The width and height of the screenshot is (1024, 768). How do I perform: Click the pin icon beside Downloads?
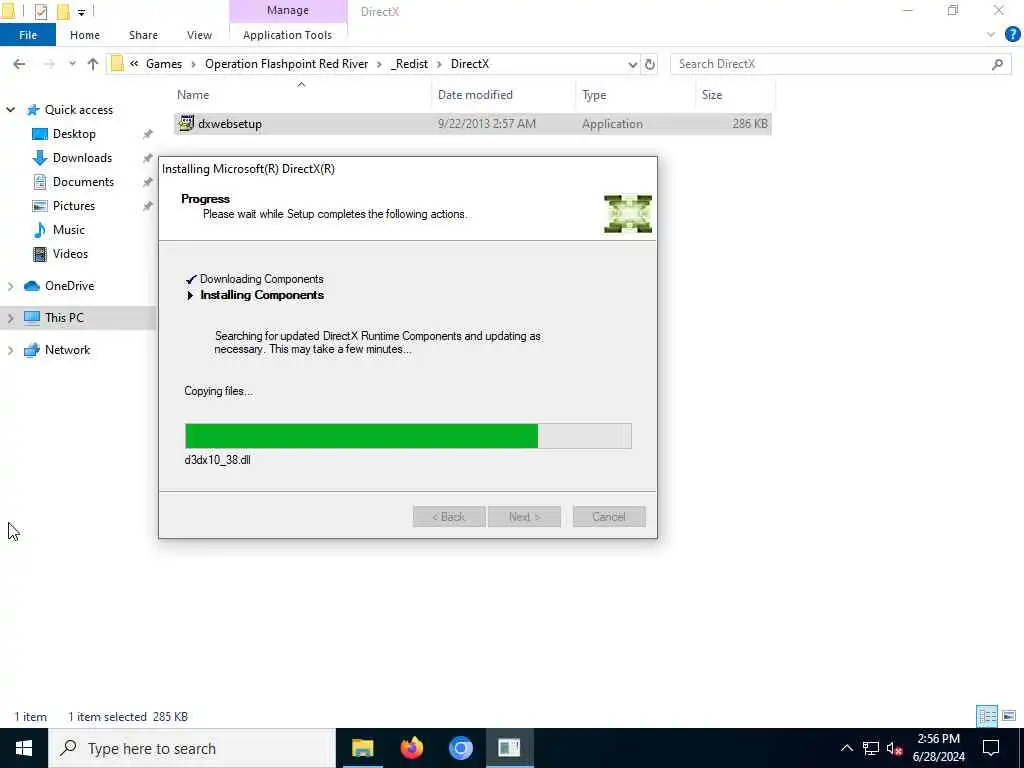click(x=148, y=158)
